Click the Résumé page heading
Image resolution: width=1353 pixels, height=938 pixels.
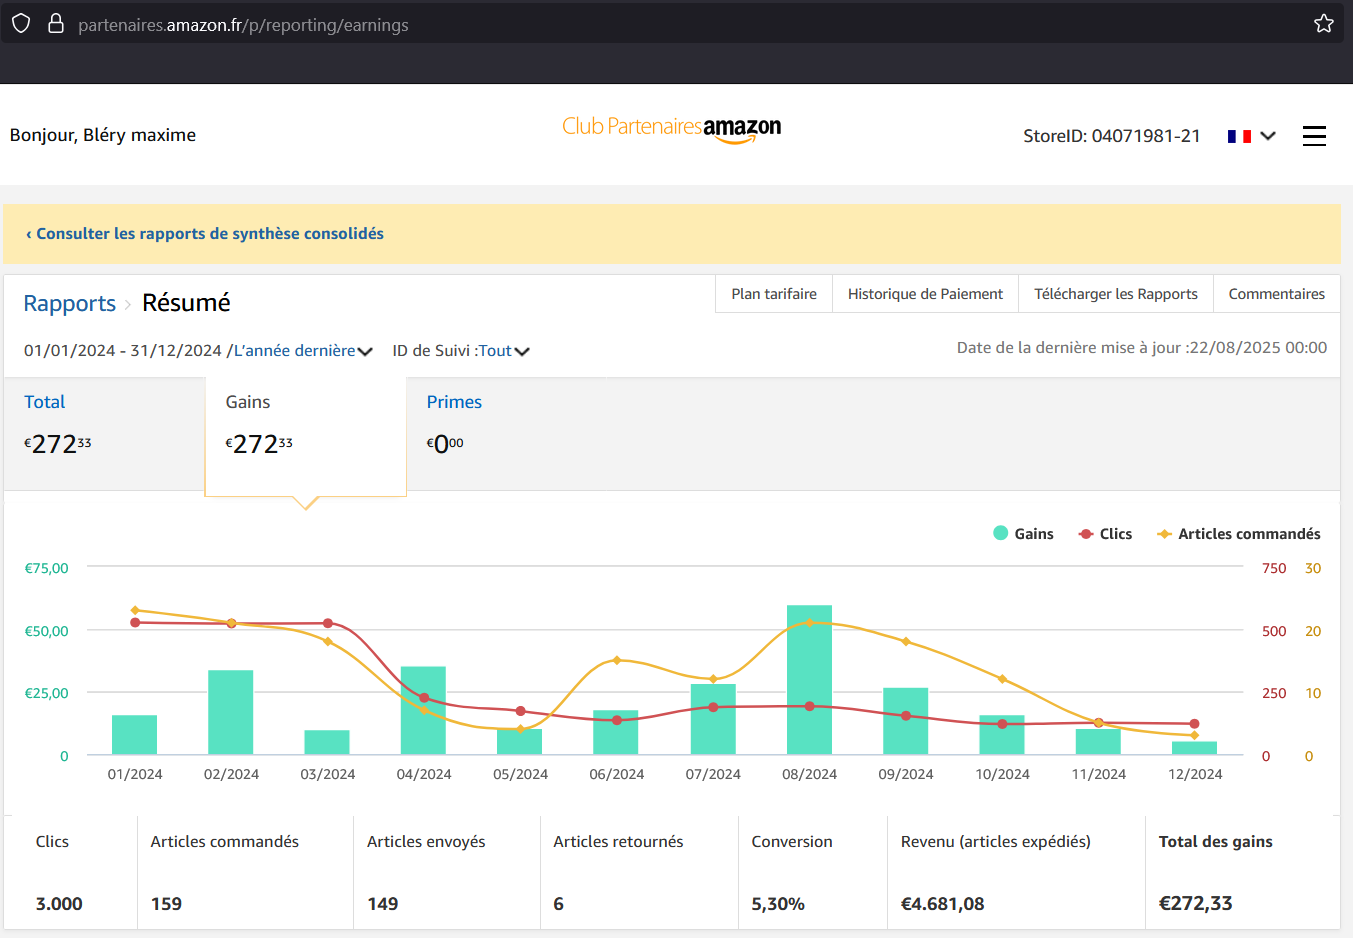[x=186, y=303]
